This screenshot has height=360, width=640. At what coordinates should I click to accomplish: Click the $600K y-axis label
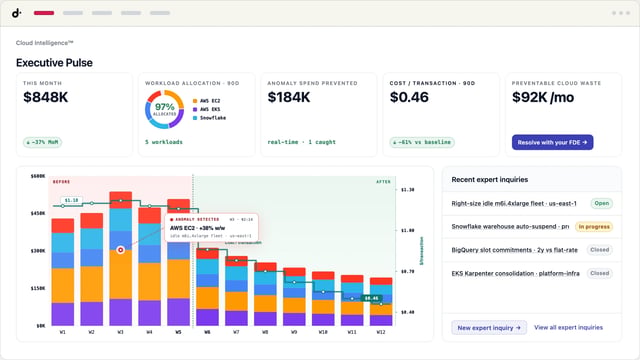pos(38,176)
